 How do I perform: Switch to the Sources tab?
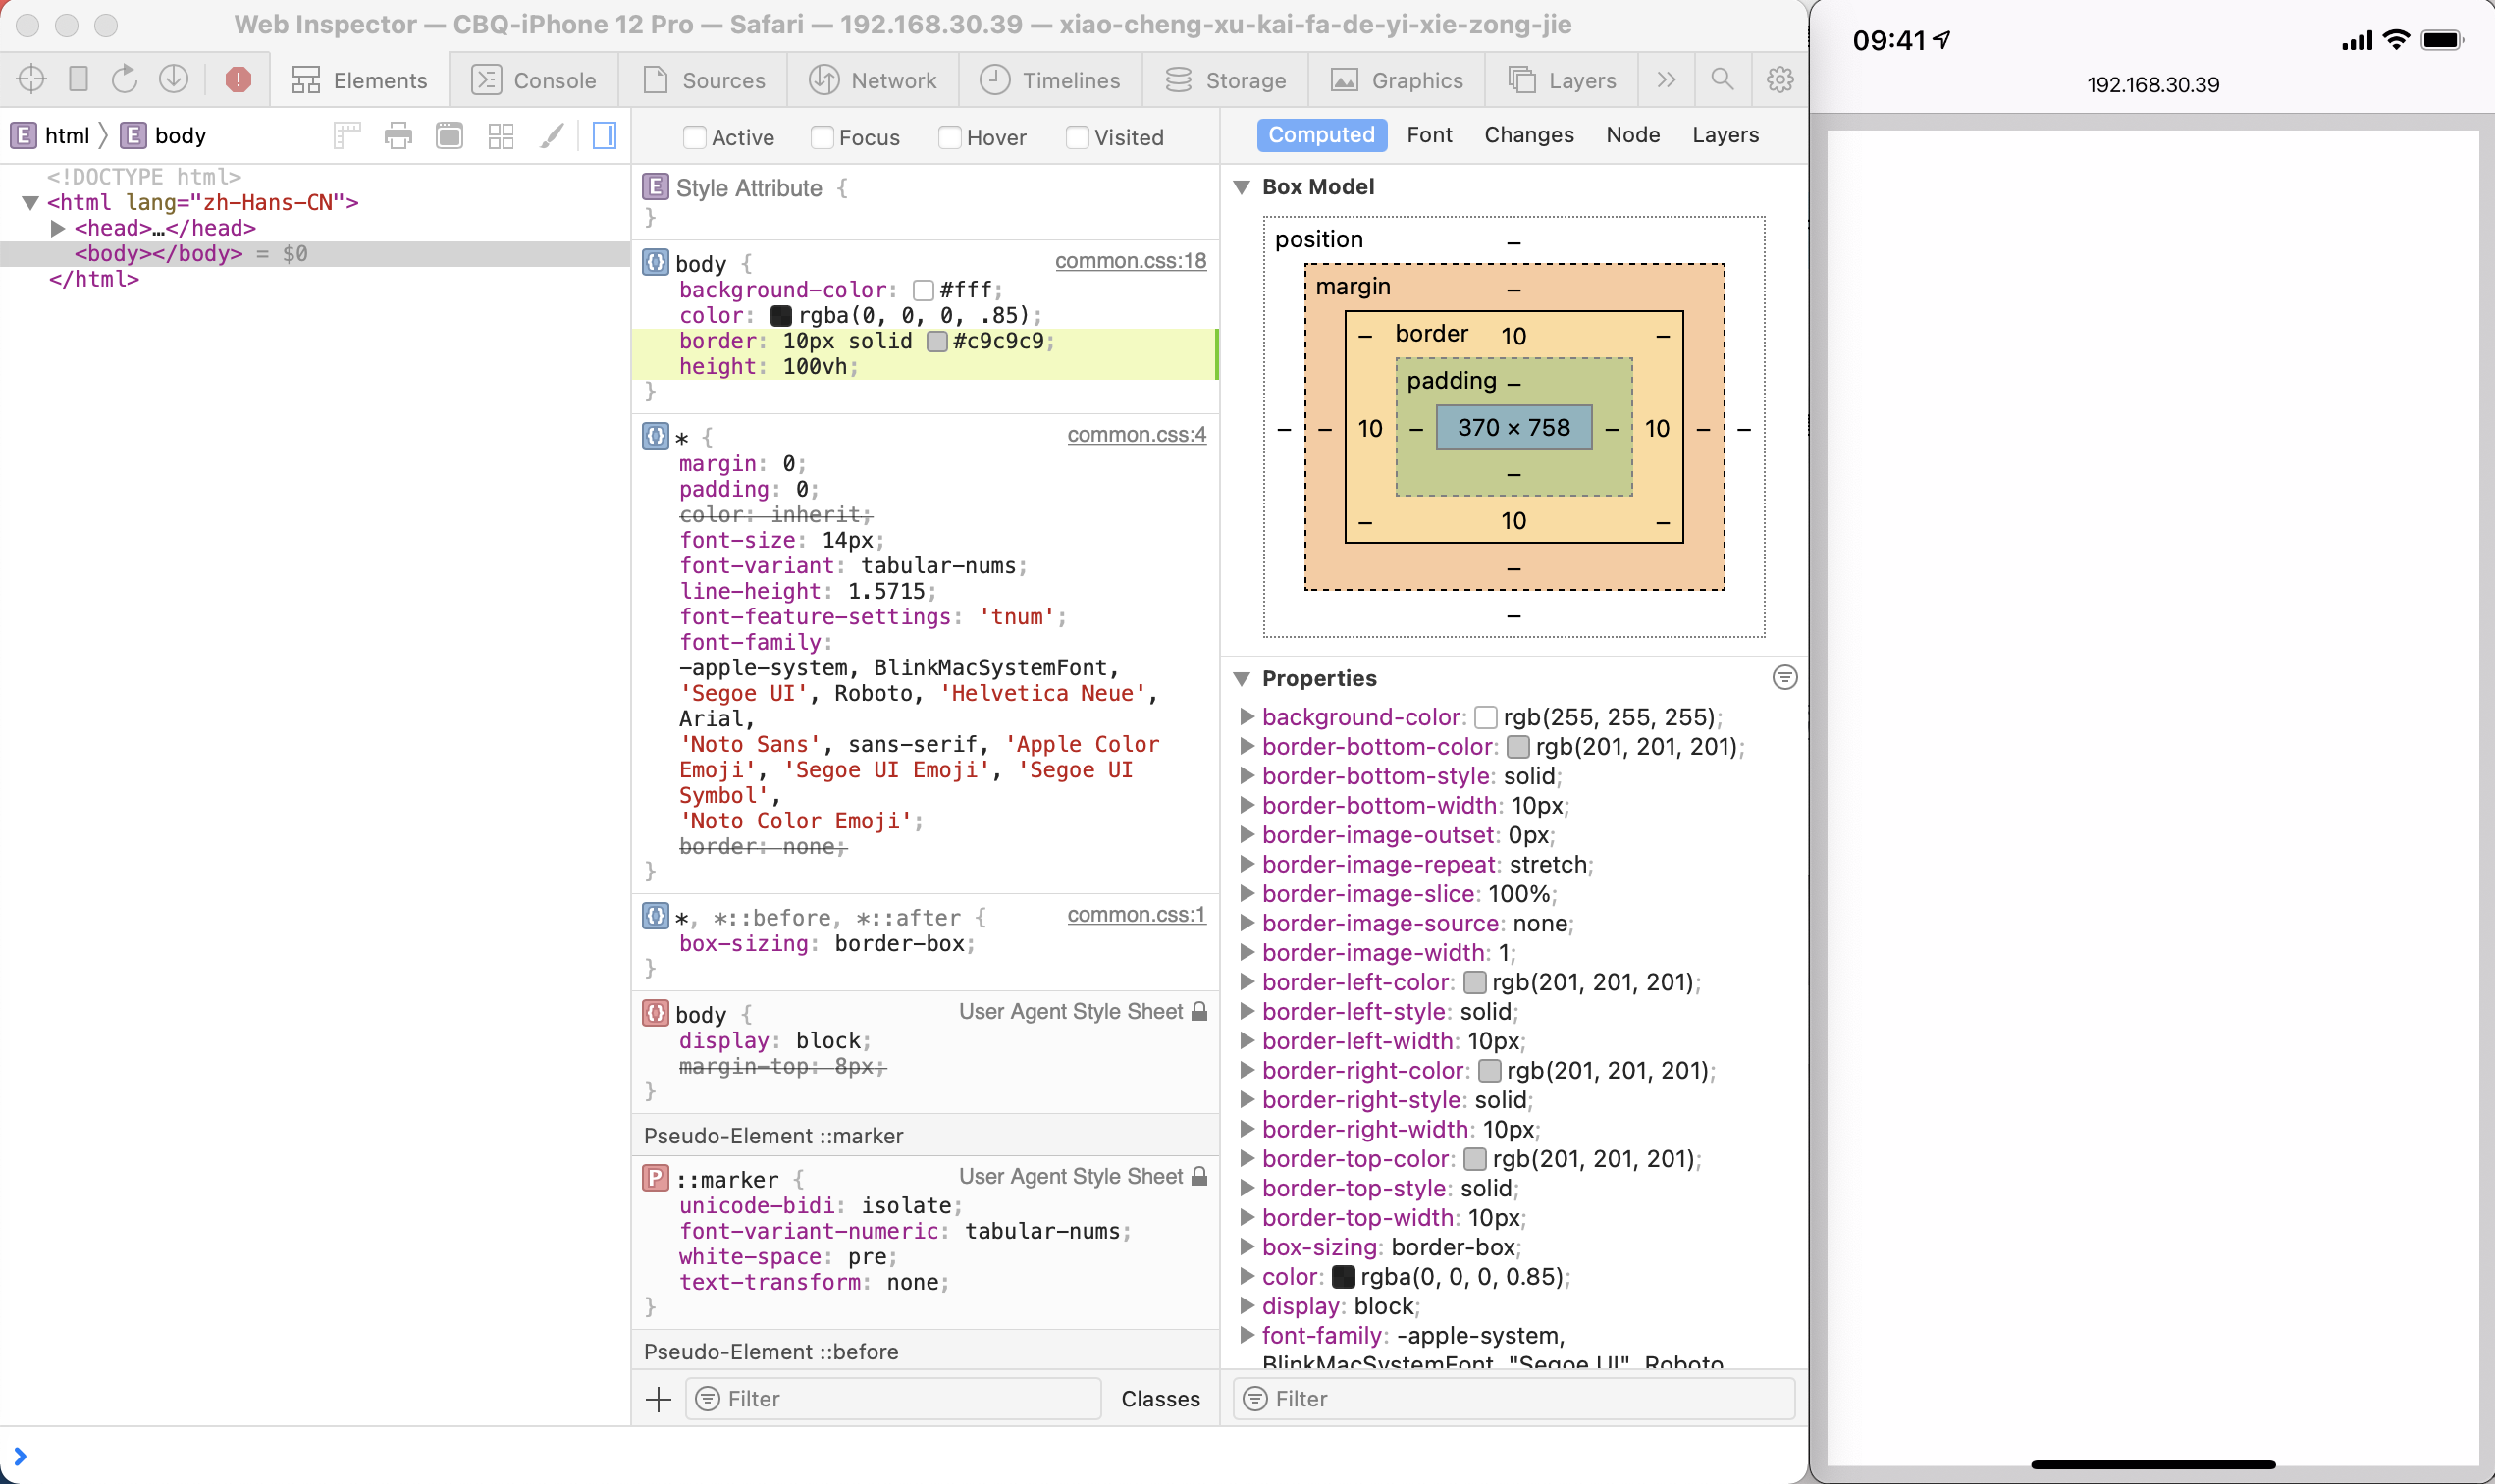click(x=704, y=80)
